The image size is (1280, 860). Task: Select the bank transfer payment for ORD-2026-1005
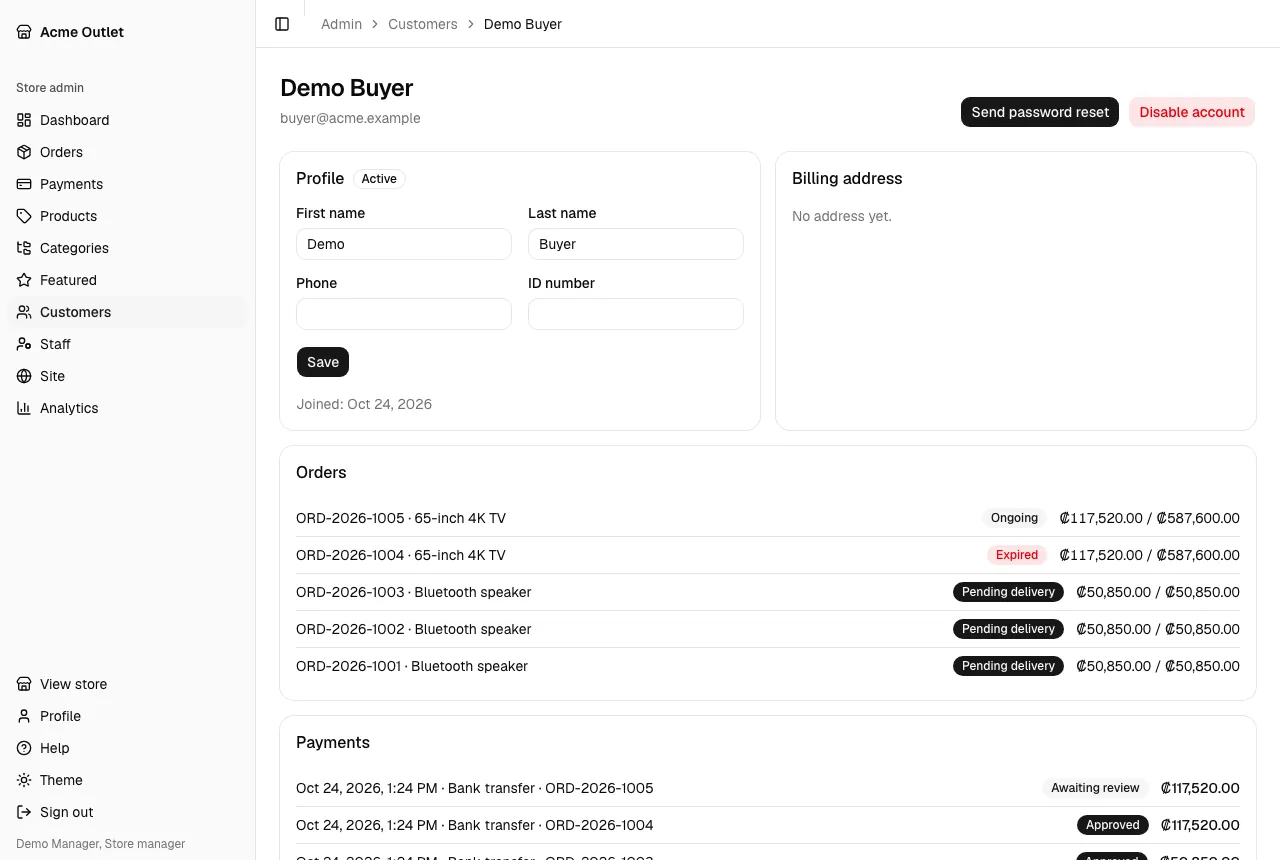click(x=768, y=788)
